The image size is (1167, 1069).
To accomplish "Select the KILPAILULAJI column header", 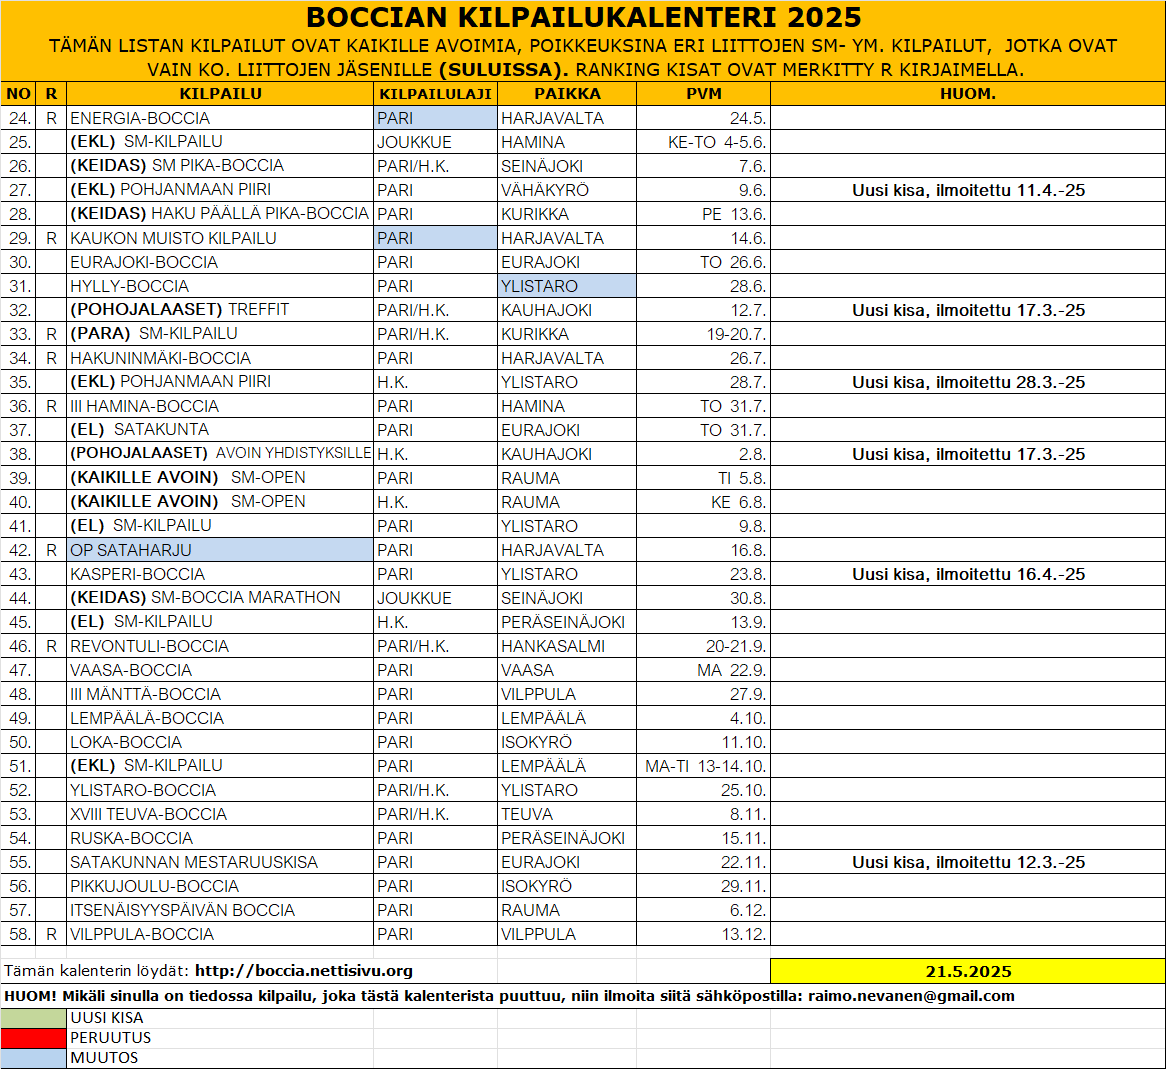I will point(435,94).
